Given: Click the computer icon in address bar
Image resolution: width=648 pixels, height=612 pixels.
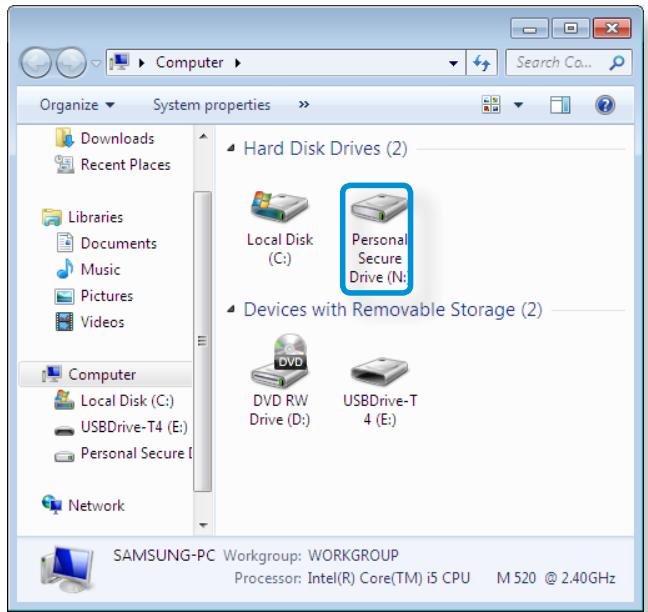Looking at the screenshot, I should tap(119, 62).
